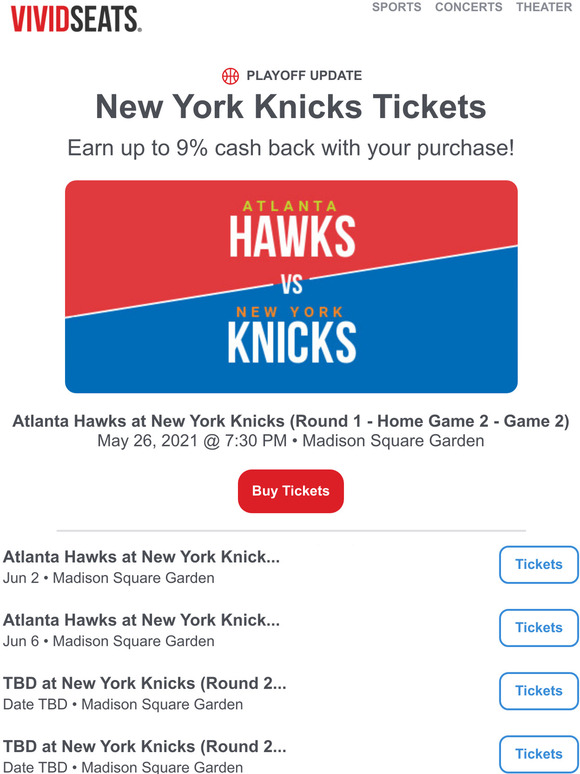
Task: Click the Buy Tickets red button
Action: pyautogui.click(x=291, y=491)
